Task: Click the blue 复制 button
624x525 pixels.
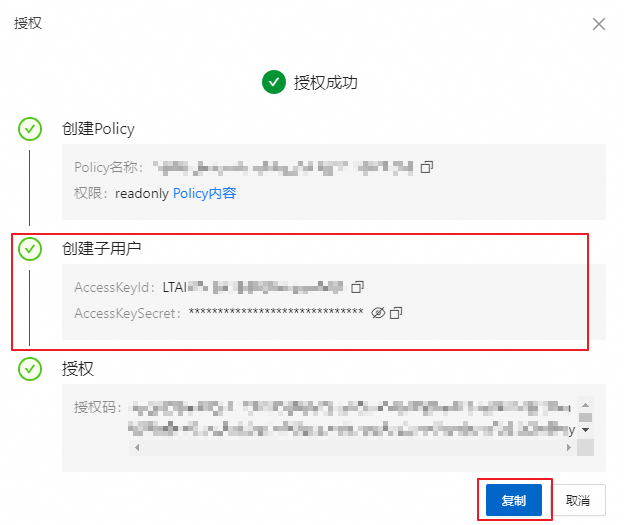Action: [514, 500]
